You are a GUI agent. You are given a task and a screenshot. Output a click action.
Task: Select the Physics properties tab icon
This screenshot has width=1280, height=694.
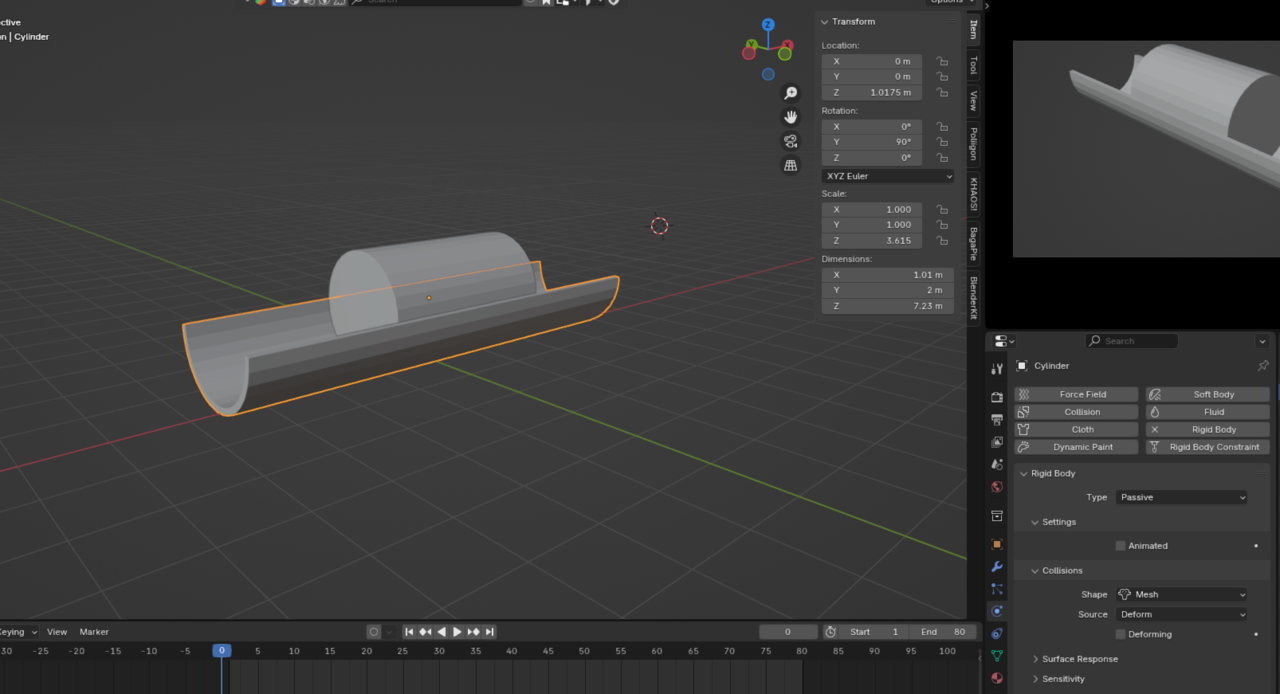(996, 611)
